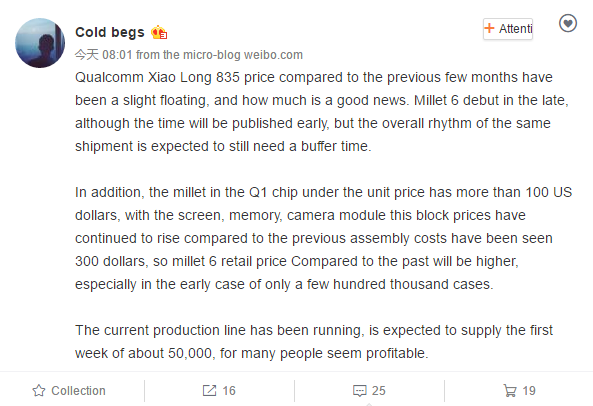The height and width of the screenshot is (406, 593).
Task: Click the Qualcomm Xiao Long 835 paragraph
Action: 321,112
